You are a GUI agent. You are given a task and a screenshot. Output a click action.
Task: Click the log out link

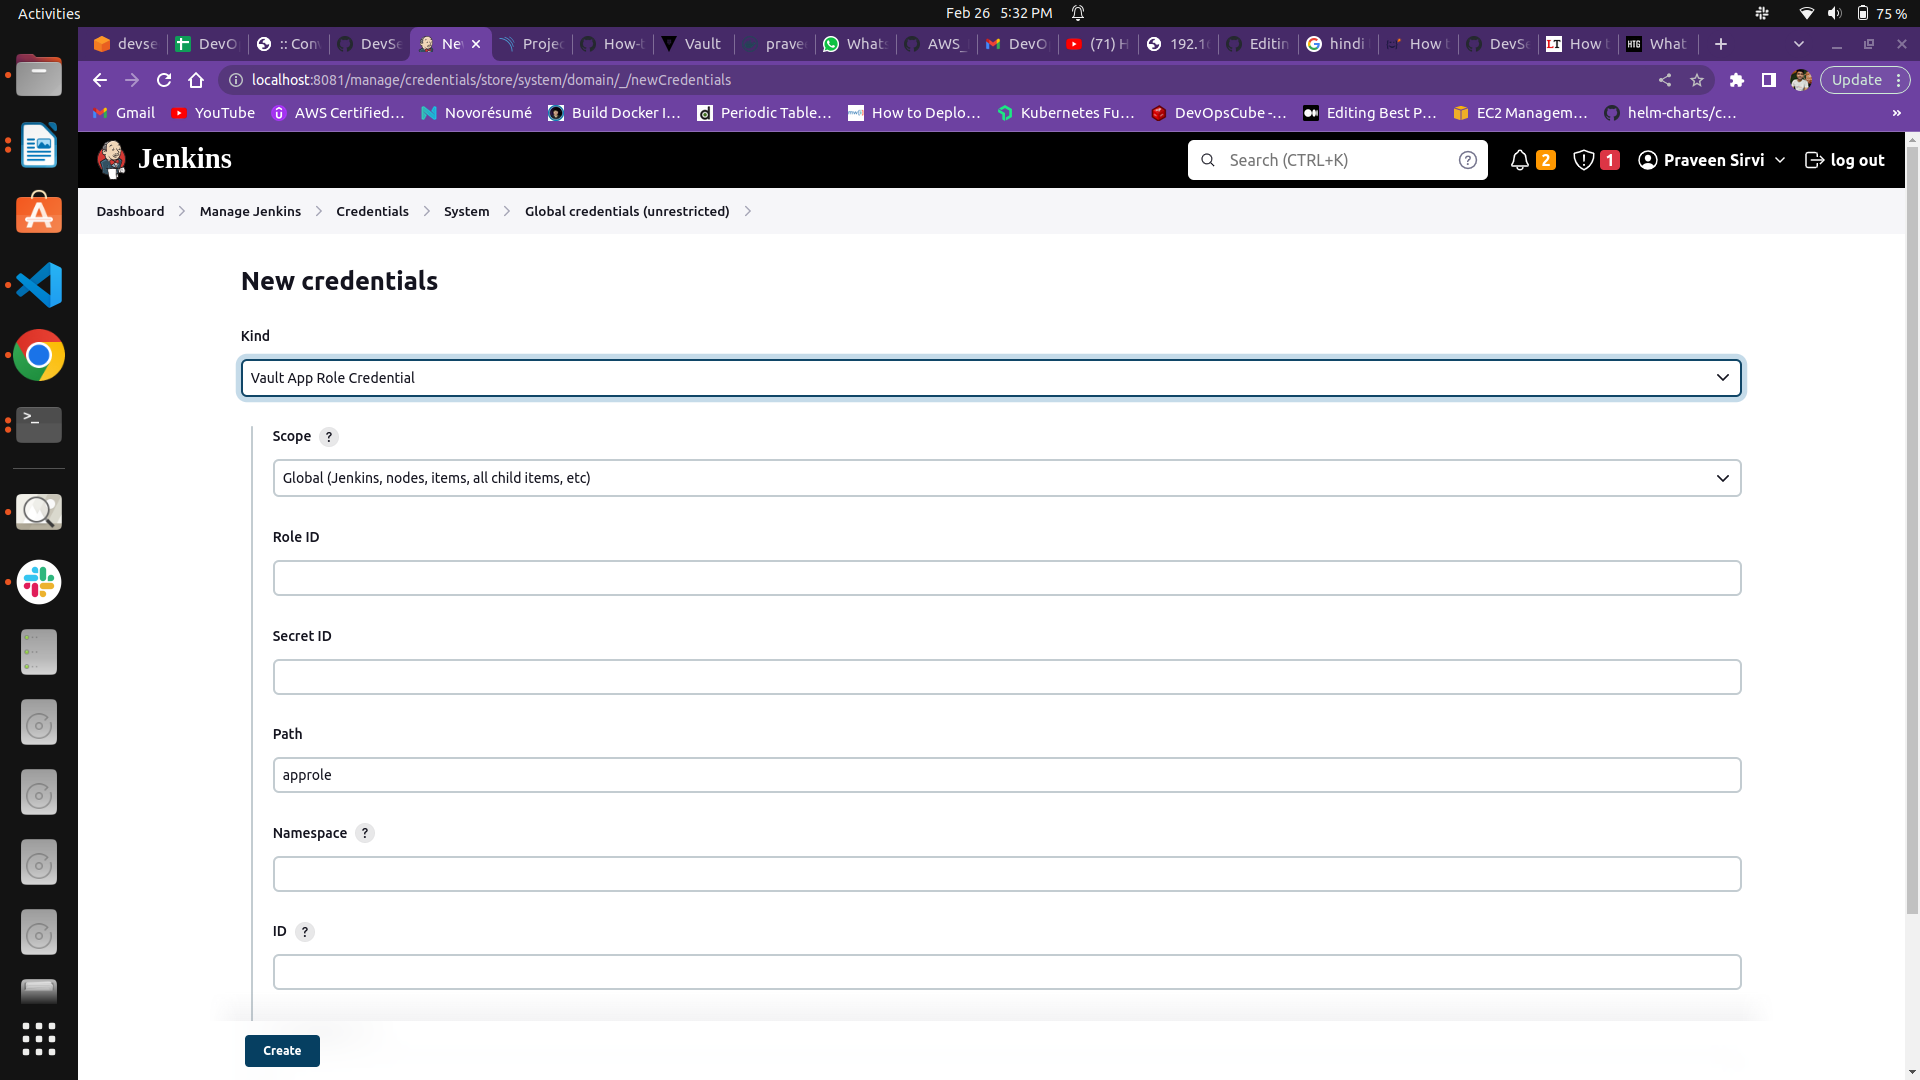tap(1845, 160)
